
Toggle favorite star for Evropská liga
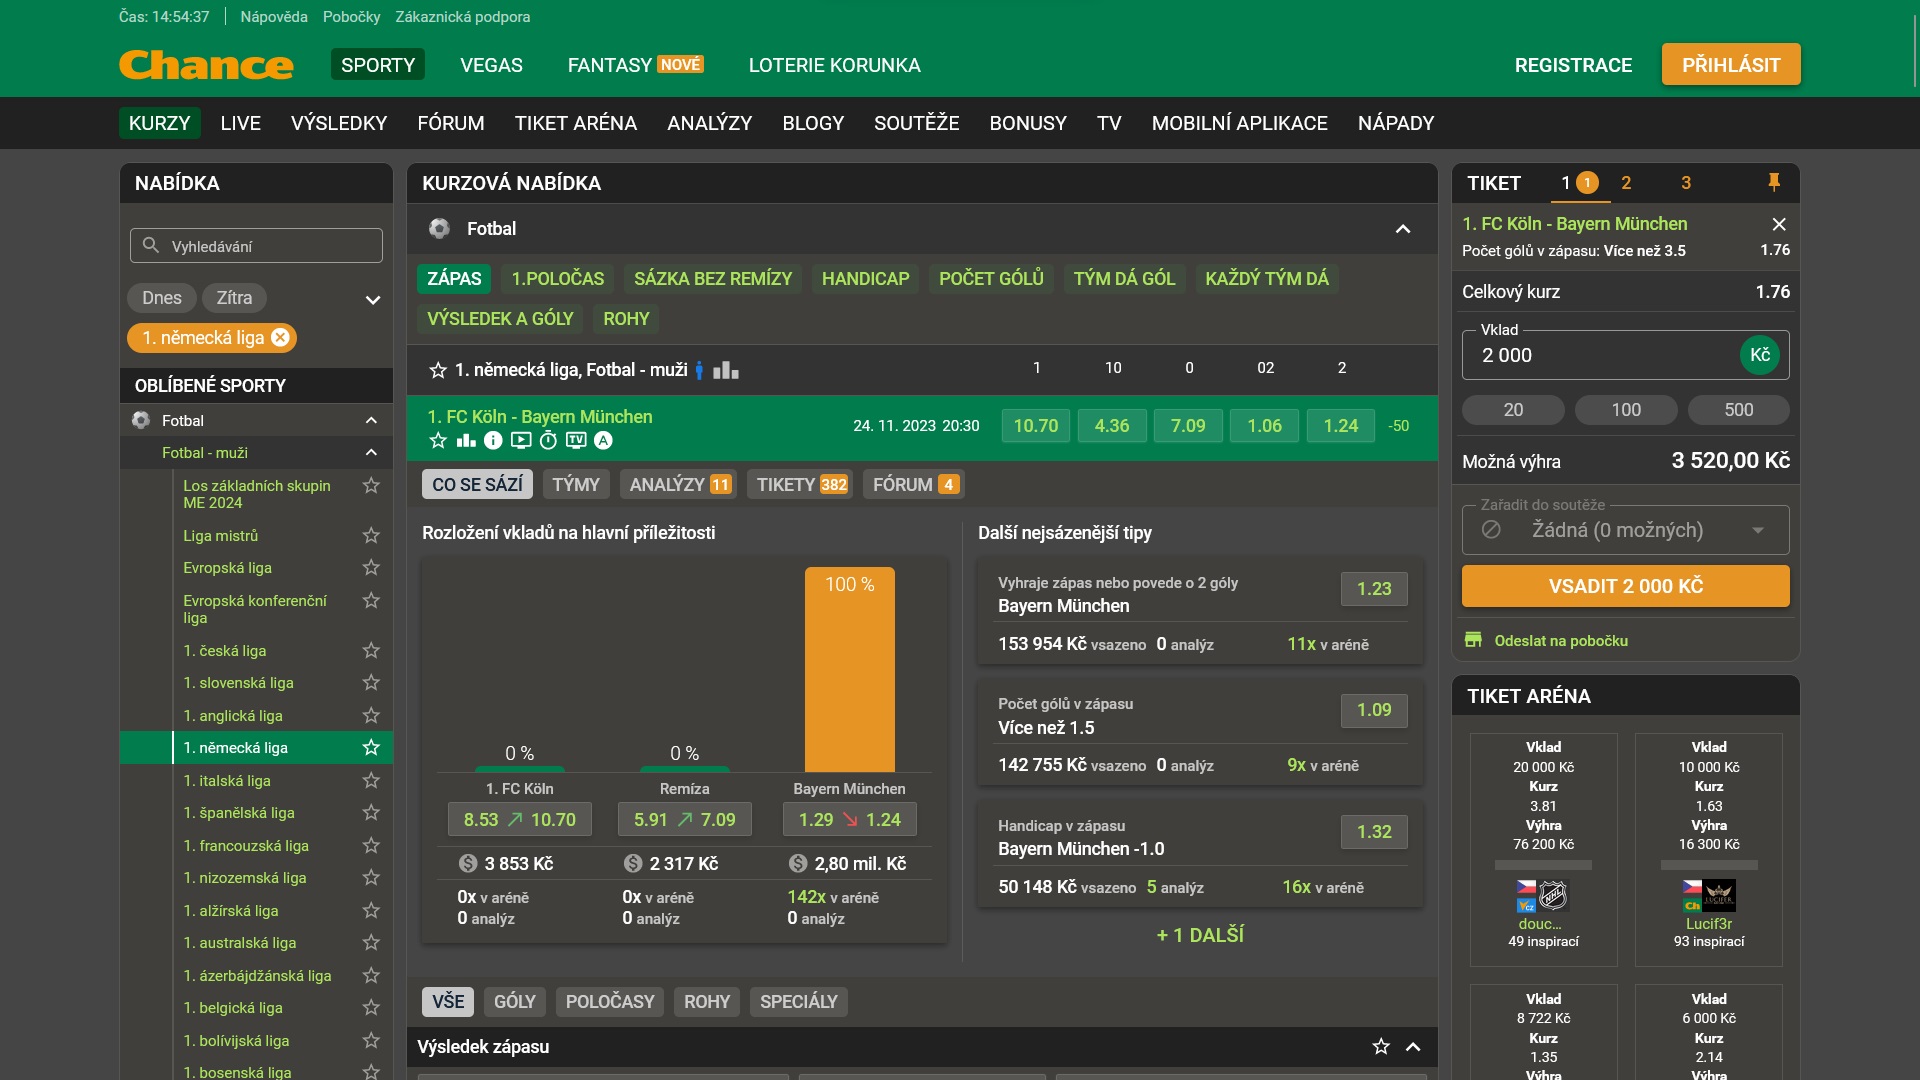point(371,567)
